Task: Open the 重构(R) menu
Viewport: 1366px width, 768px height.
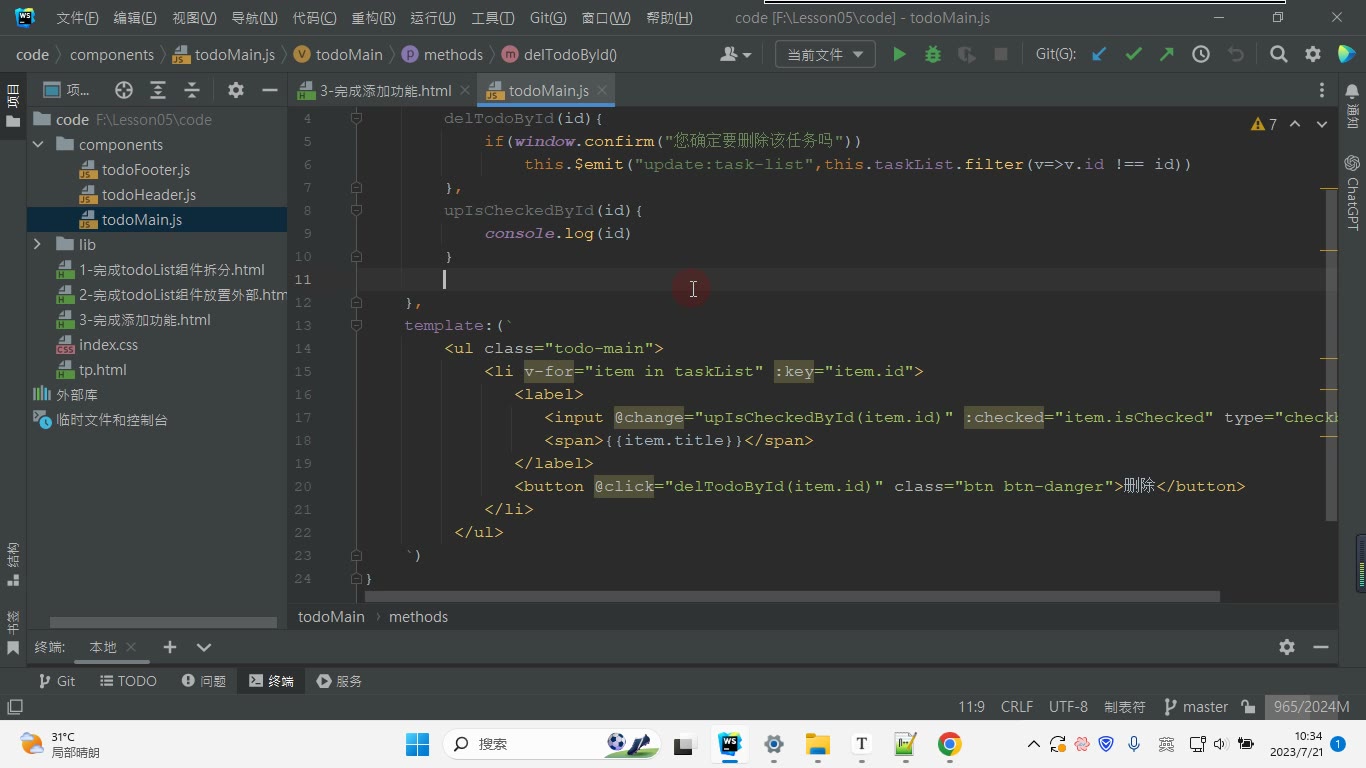Action: [x=373, y=18]
